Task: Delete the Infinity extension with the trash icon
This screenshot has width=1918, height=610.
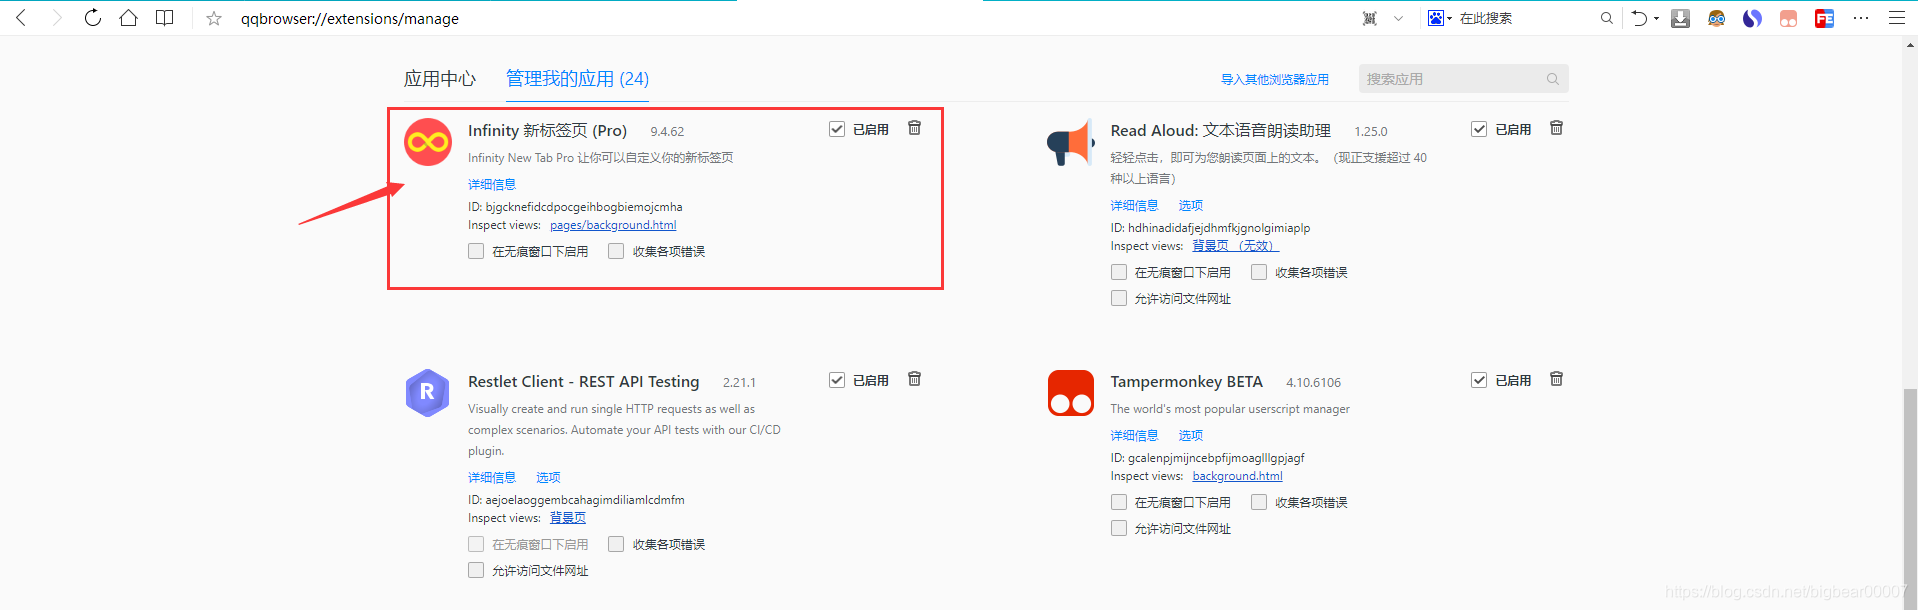Action: tap(914, 128)
